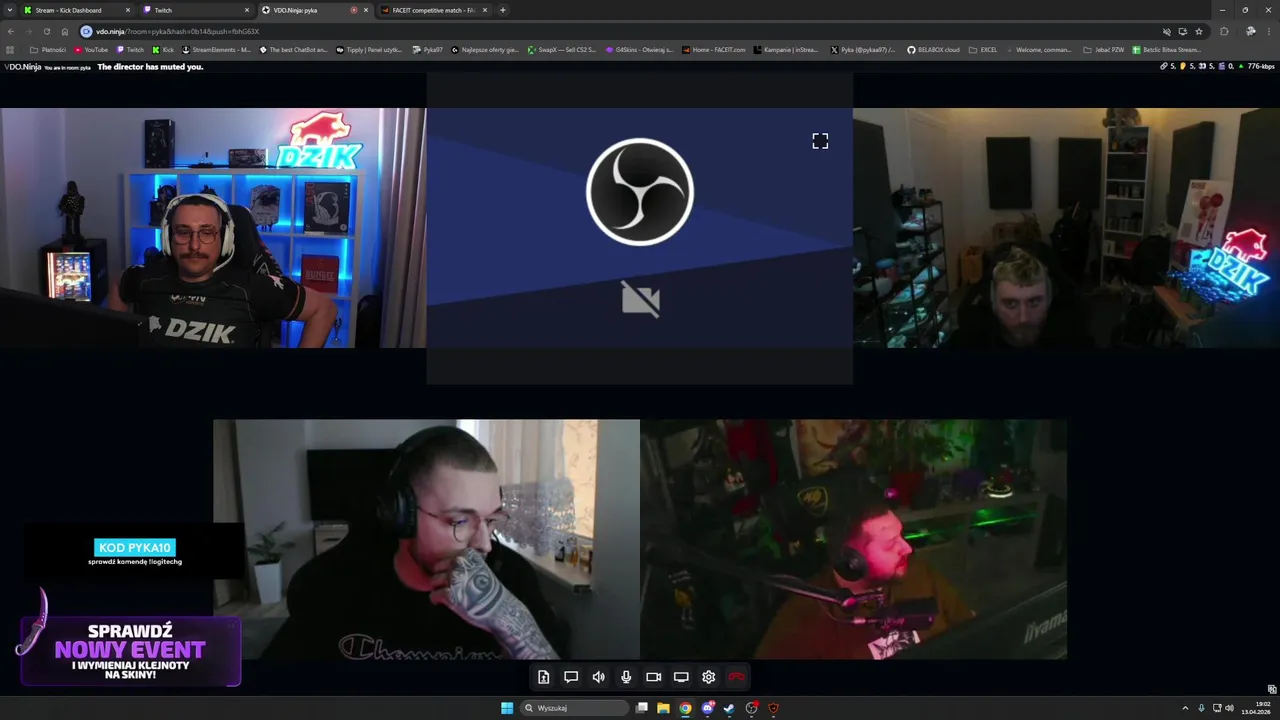Click the Windows Start button

pos(507,708)
